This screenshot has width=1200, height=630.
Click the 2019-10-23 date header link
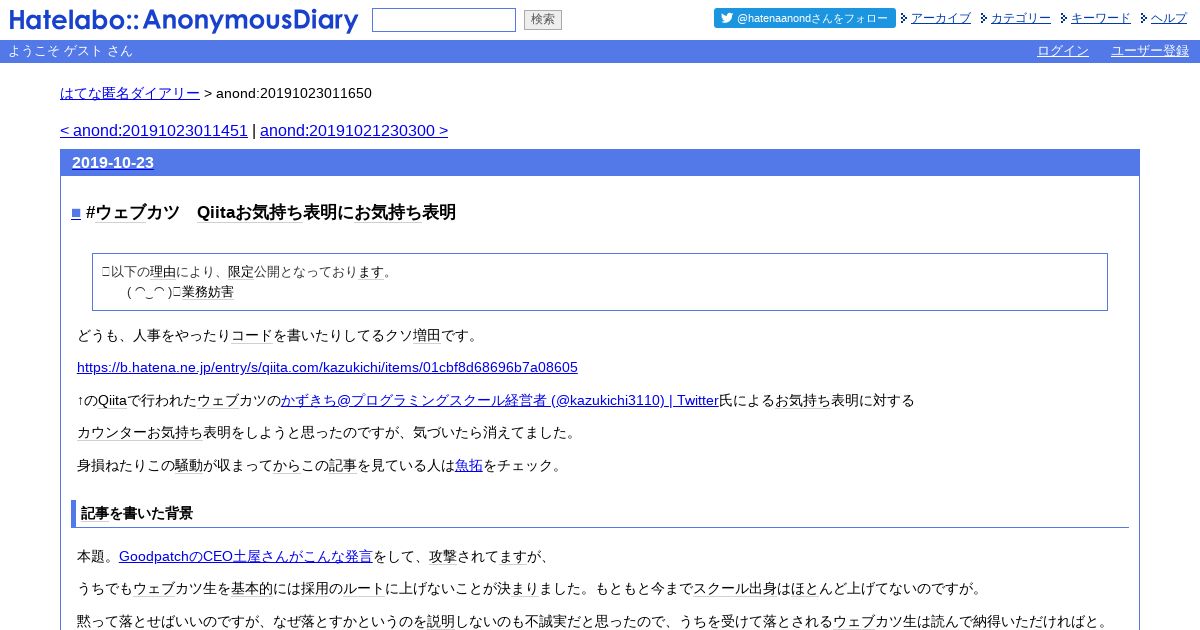[113, 163]
